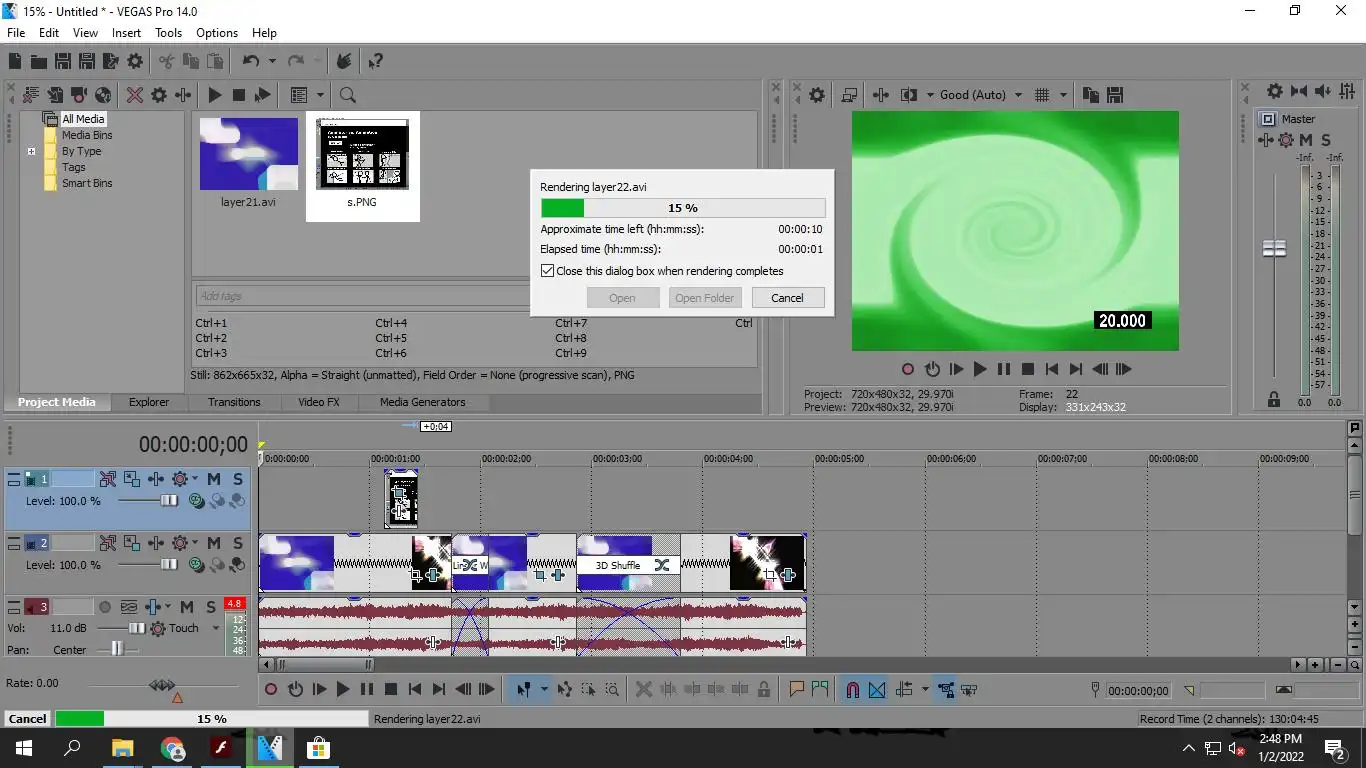Image resolution: width=1366 pixels, height=768 pixels.
Task: Toggle the Master bus fader lock
Action: [1274, 399]
